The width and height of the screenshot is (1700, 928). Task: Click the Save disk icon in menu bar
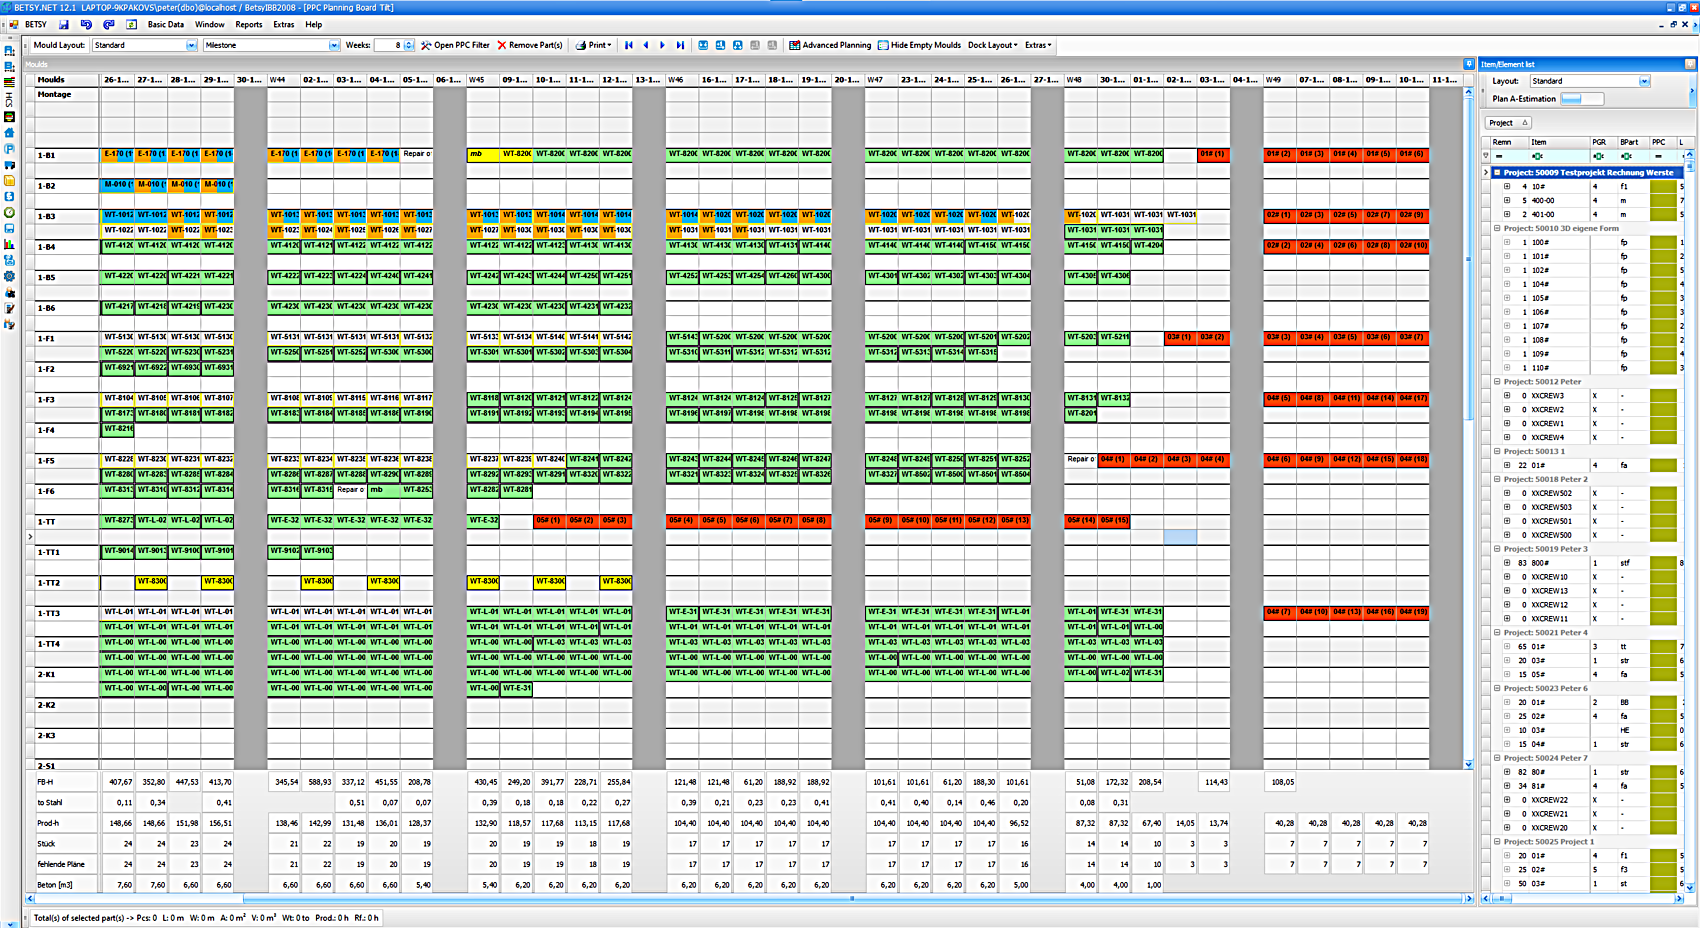64,24
